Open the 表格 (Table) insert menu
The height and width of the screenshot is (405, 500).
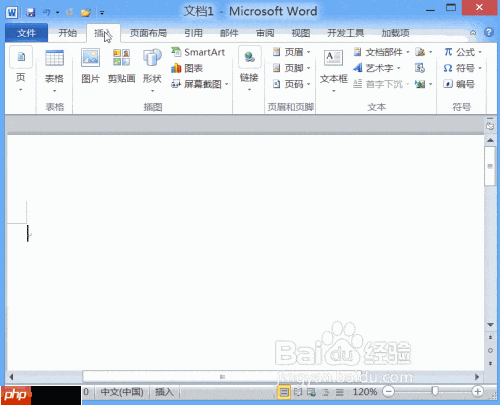[54, 71]
